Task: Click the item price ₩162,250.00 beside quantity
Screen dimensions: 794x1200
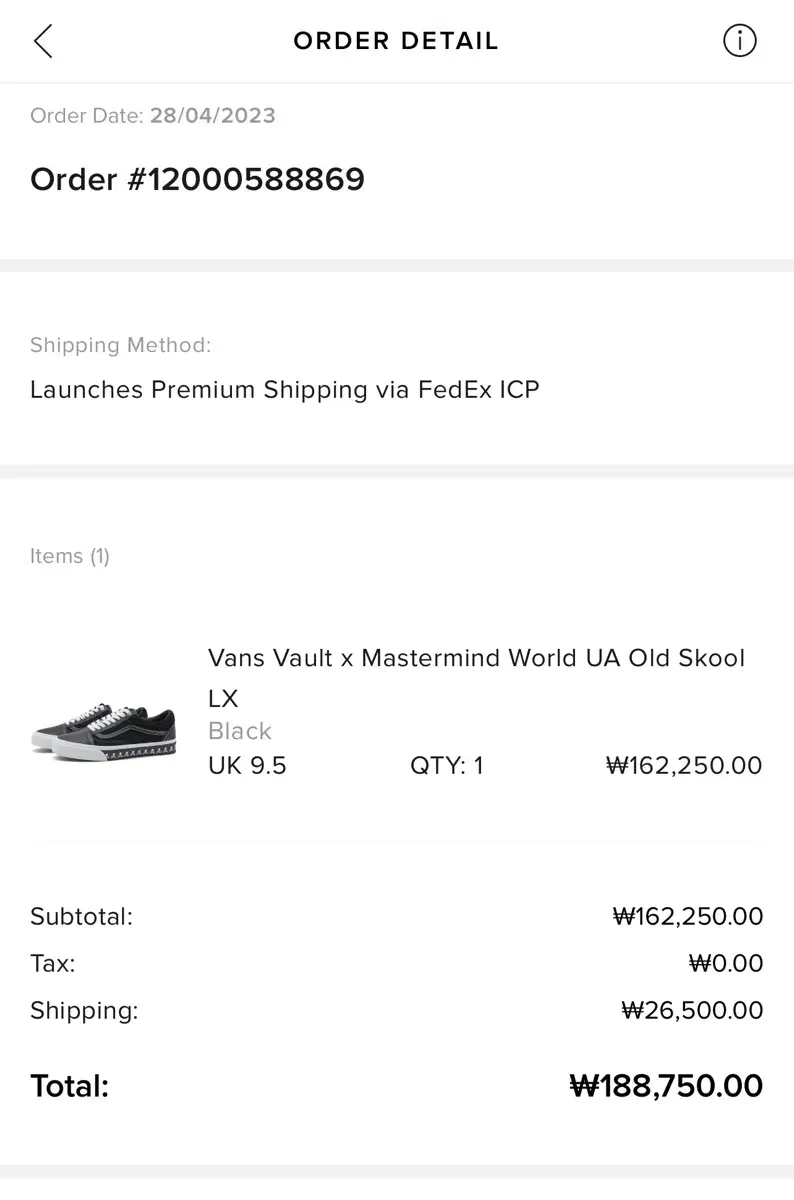Action: pos(684,766)
